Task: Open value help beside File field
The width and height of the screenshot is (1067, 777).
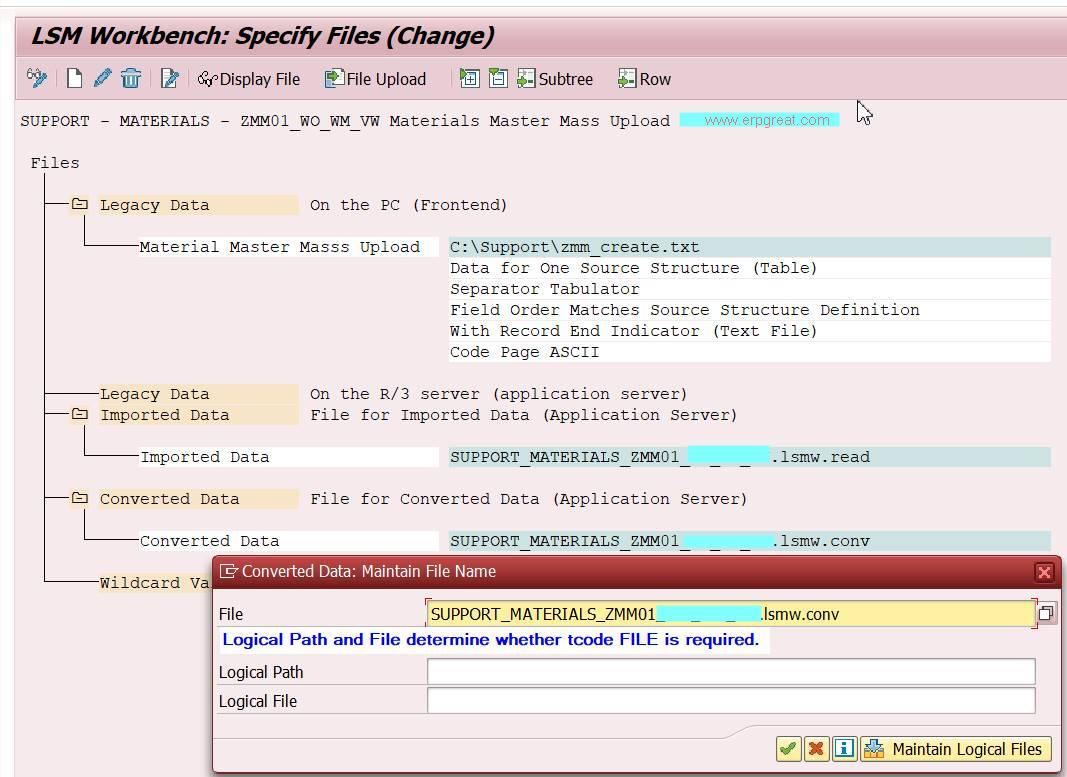Action: click(1046, 614)
